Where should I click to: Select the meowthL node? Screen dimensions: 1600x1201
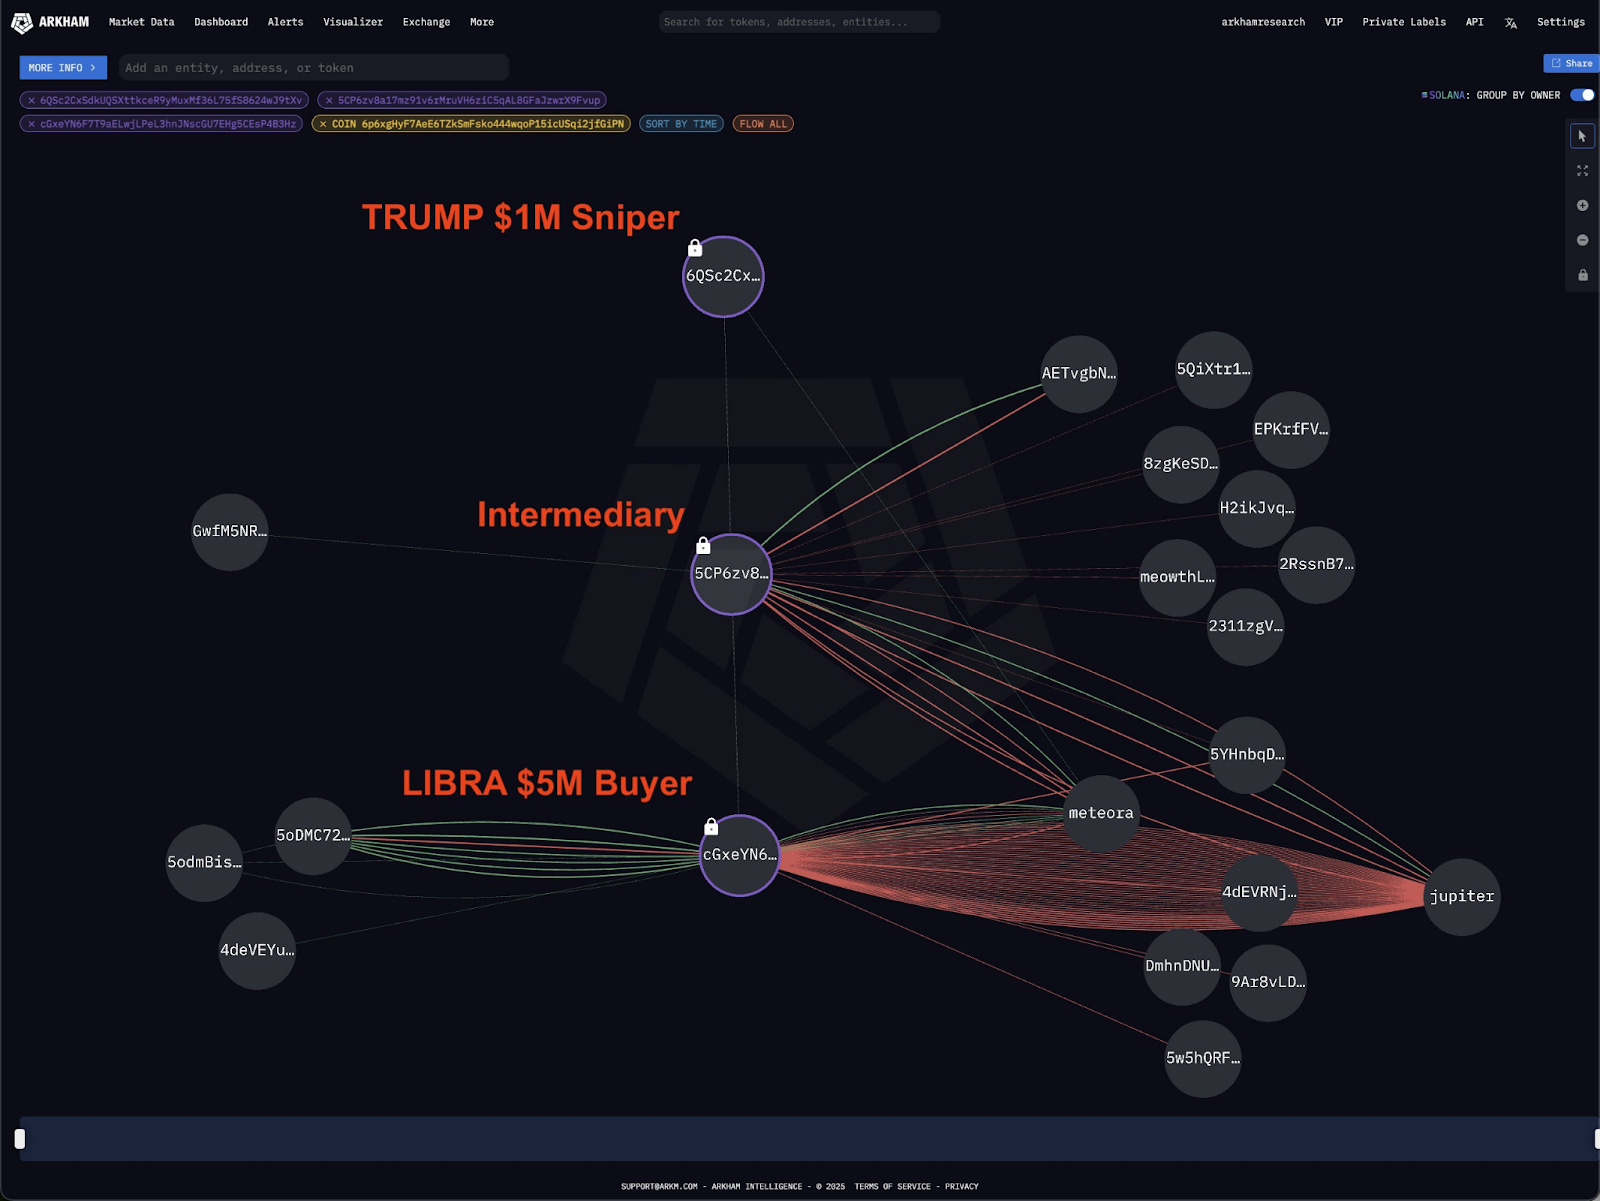1178,578
